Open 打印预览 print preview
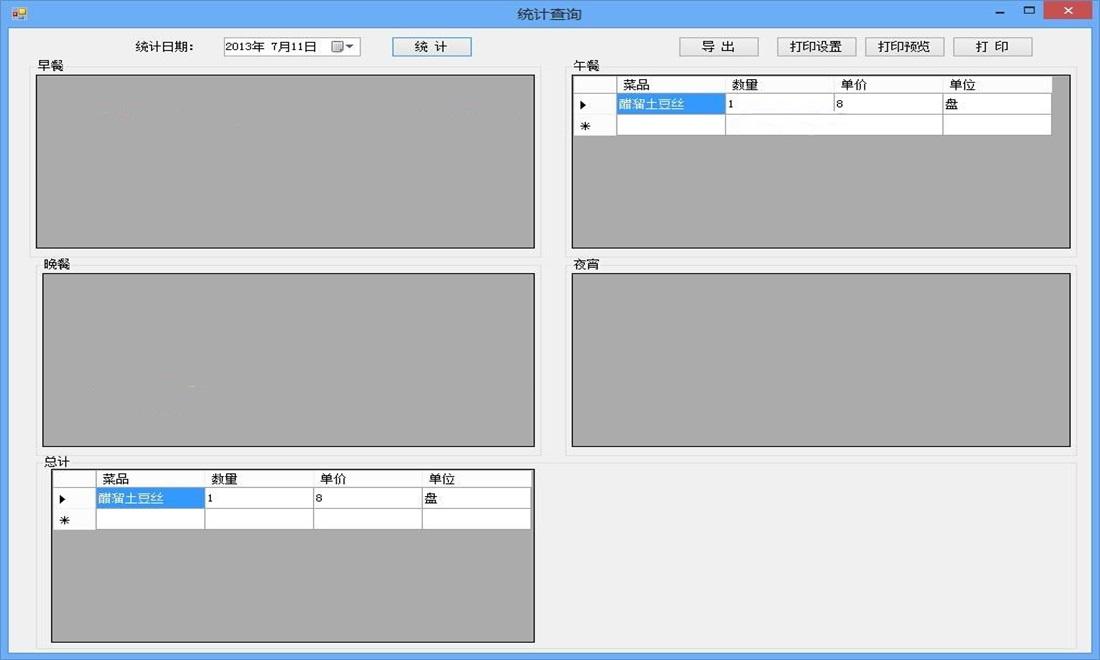The height and width of the screenshot is (660, 1100). click(x=904, y=47)
